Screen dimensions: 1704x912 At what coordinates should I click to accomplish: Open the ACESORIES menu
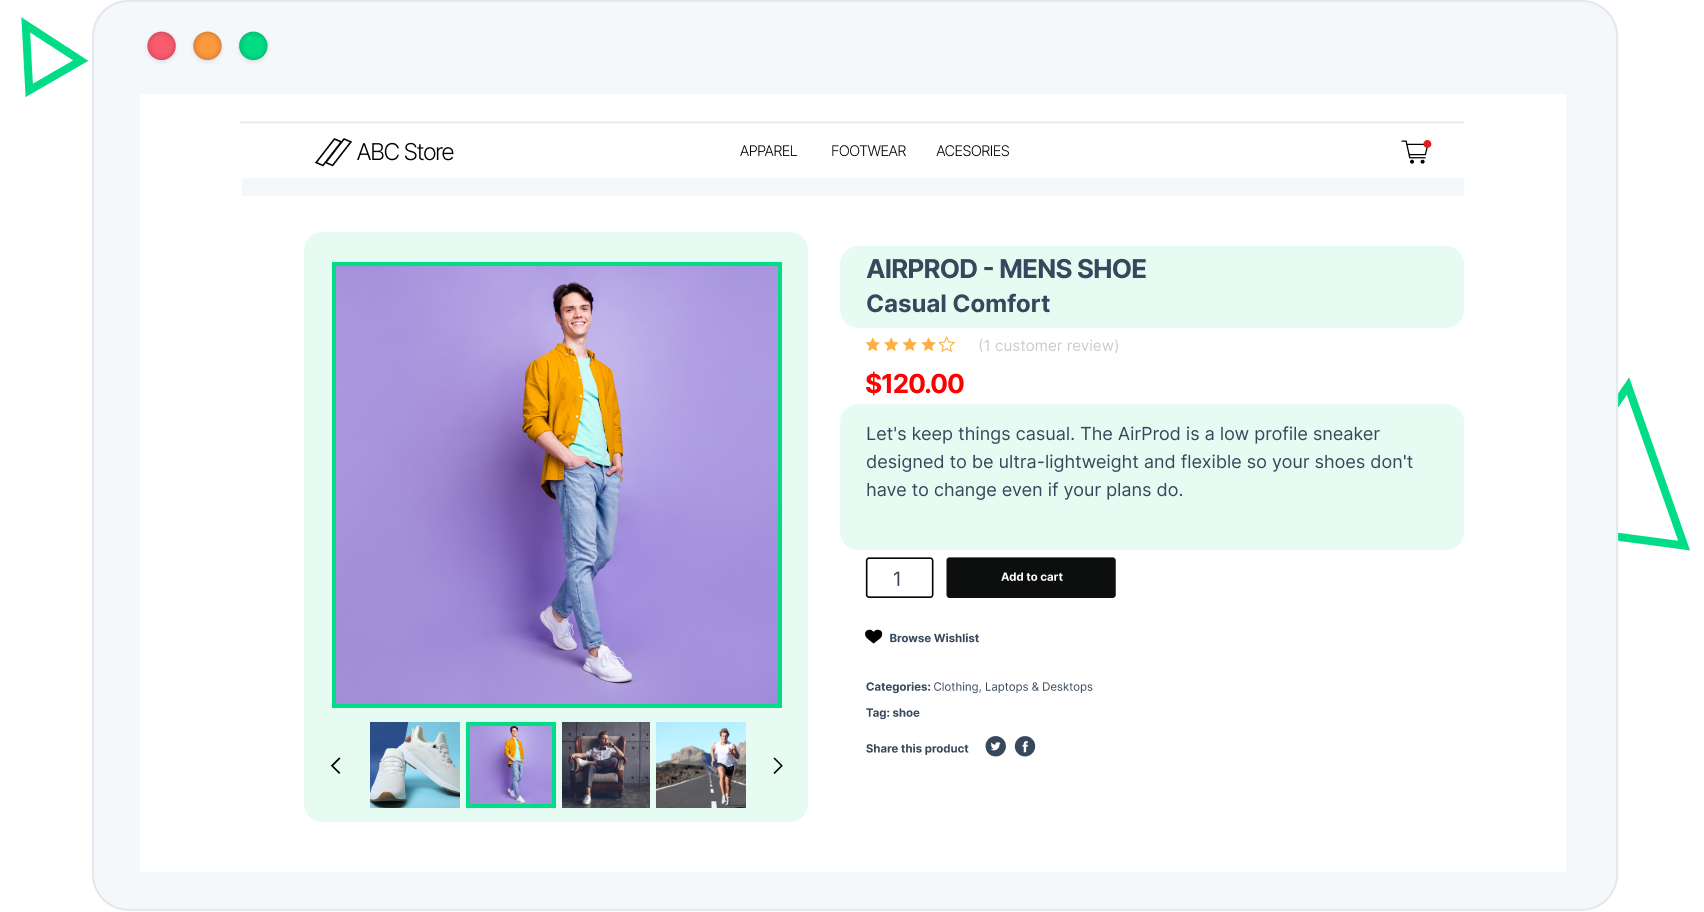973,151
